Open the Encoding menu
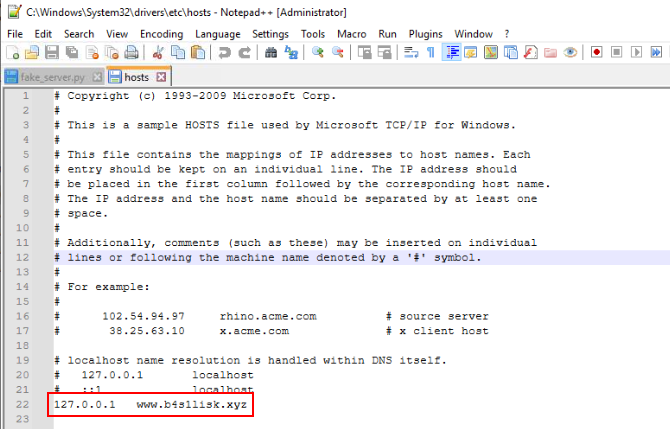 162,34
